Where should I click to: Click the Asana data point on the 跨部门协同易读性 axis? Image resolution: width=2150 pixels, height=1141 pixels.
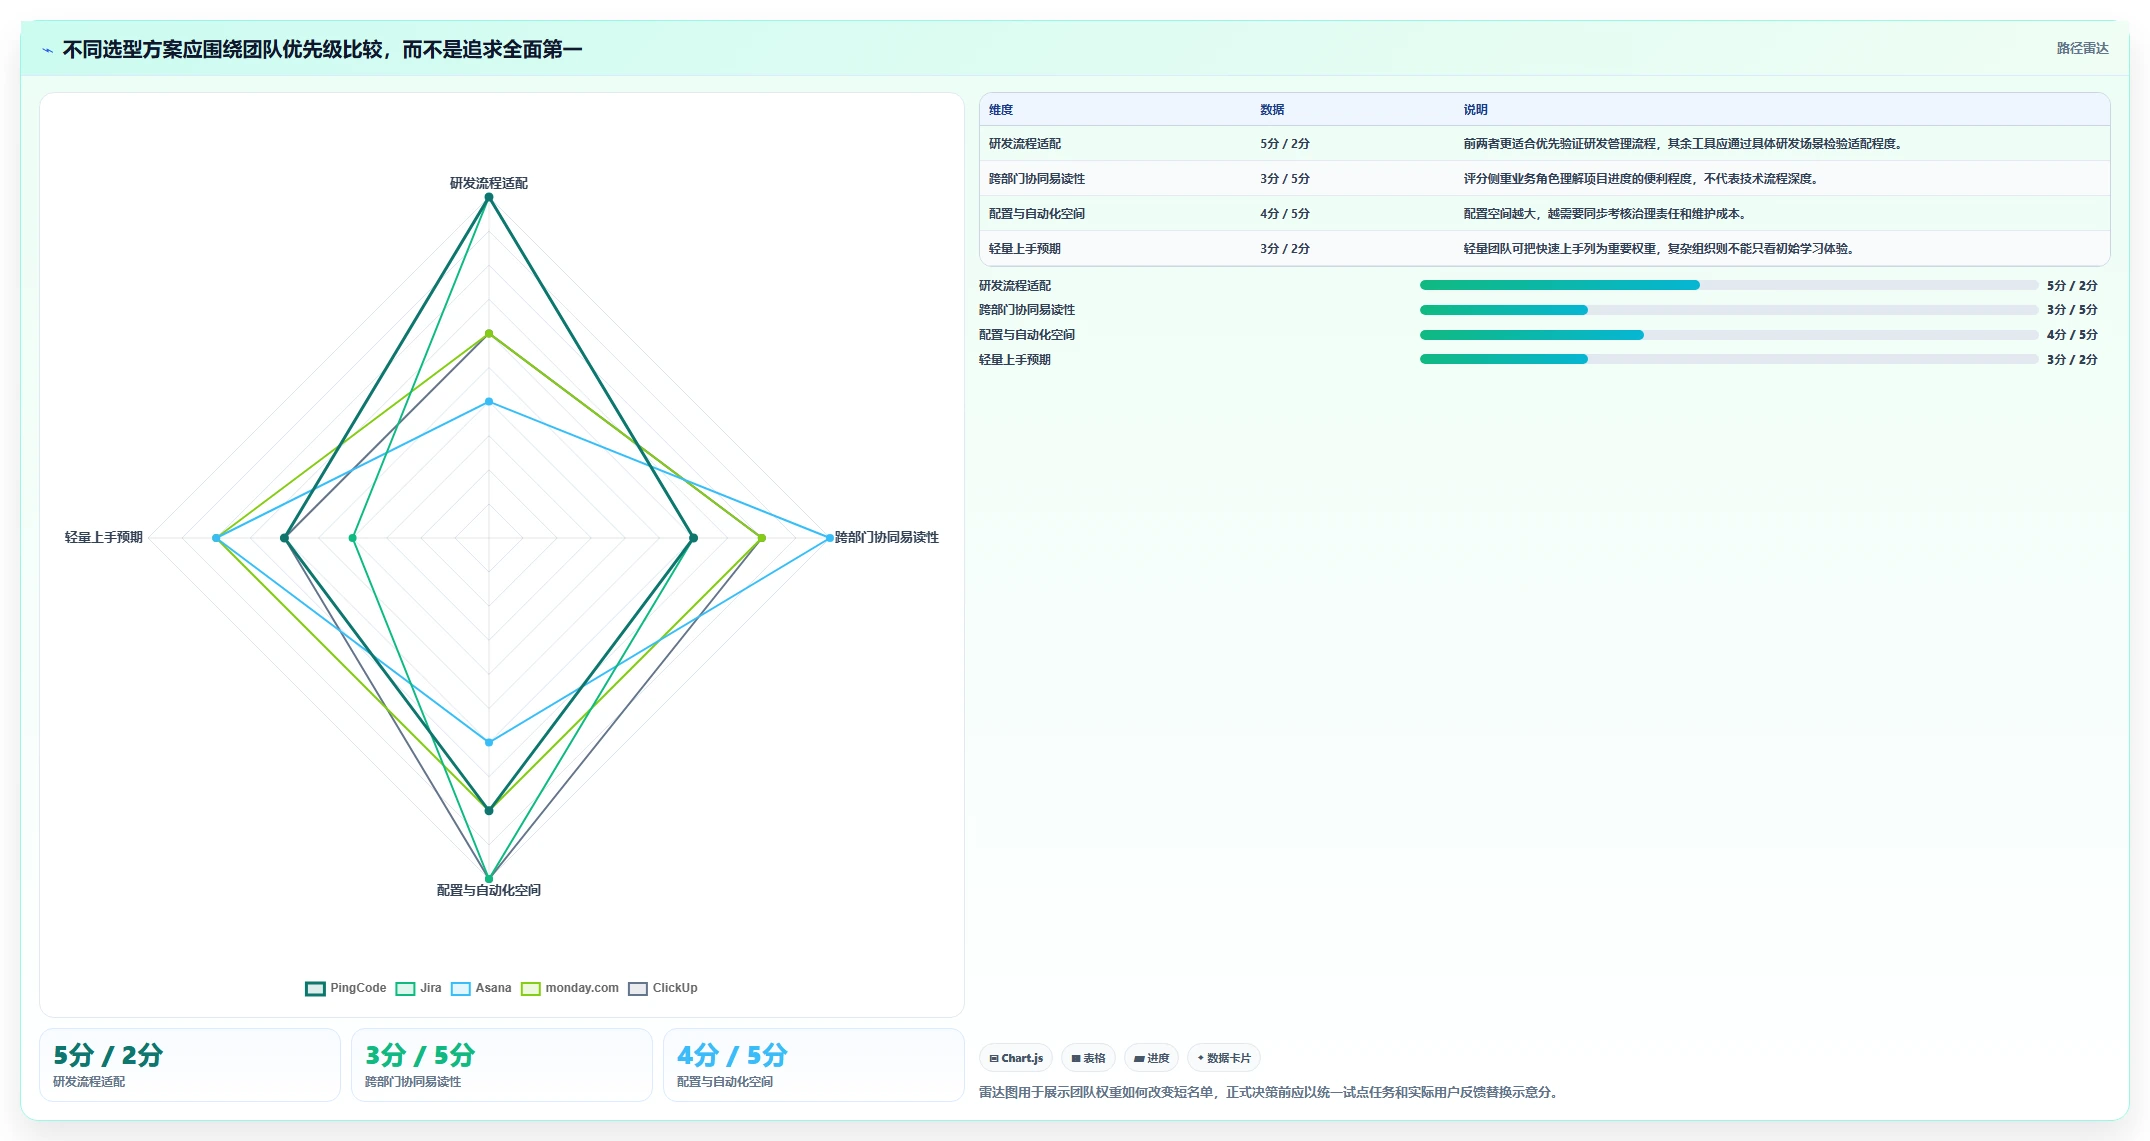829,538
